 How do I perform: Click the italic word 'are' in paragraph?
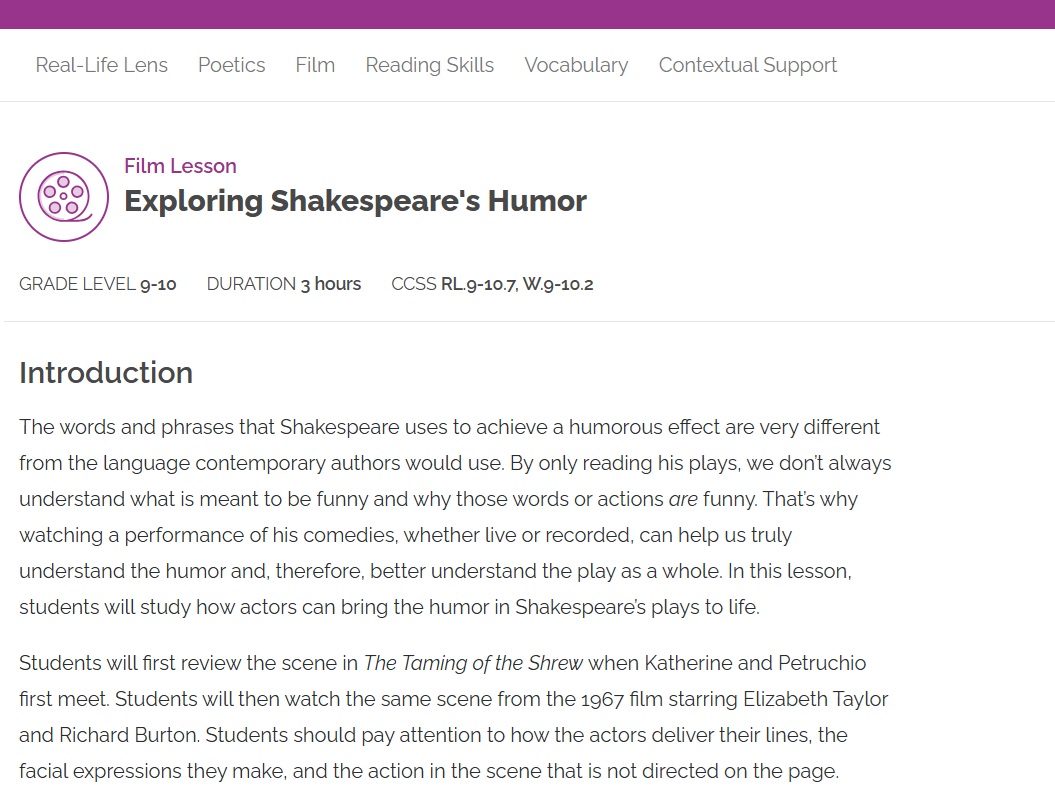tap(683, 499)
